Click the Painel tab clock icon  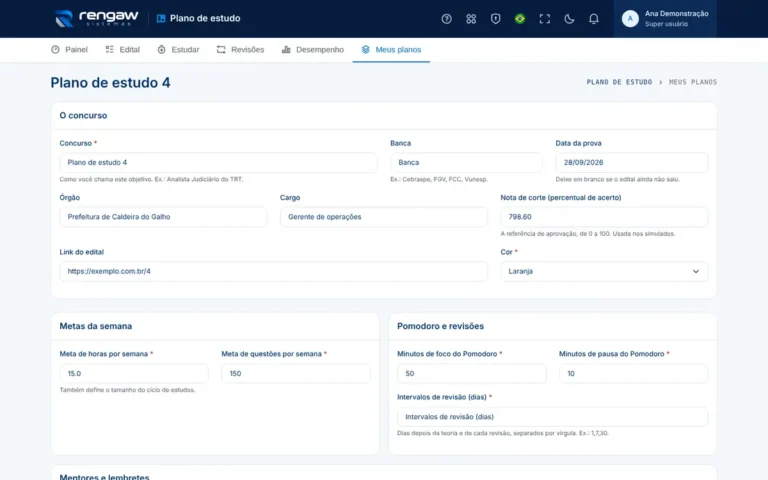[x=55, y=49]
